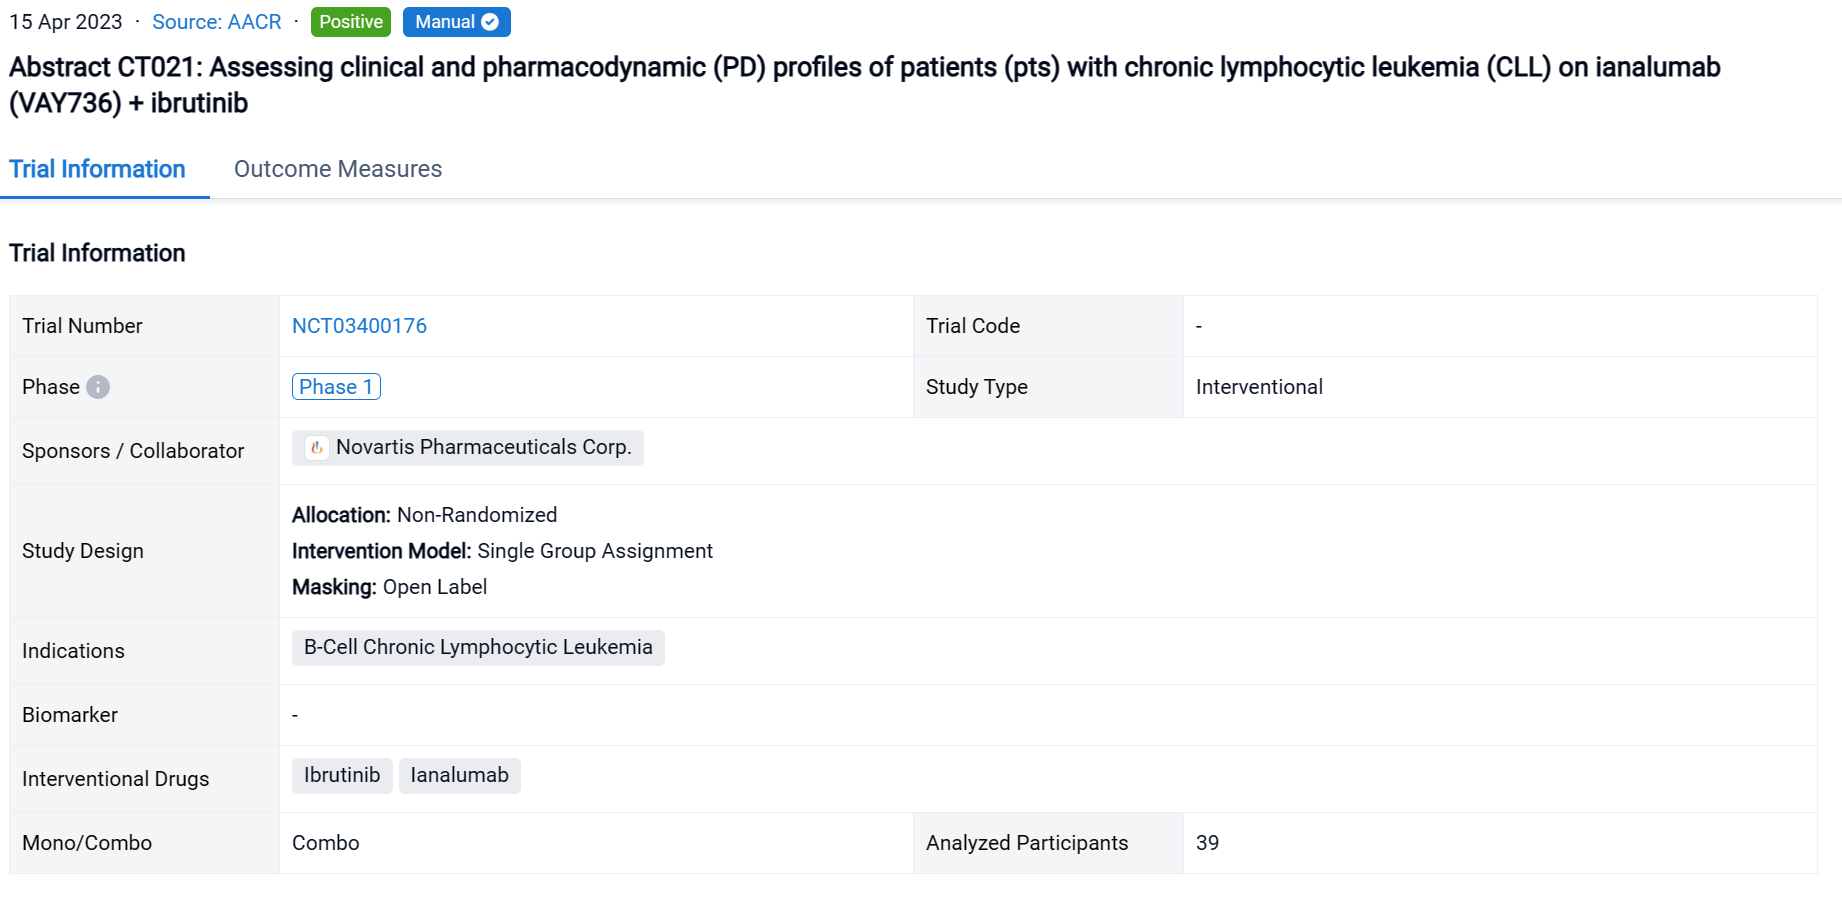Click the Trial Information section heading

97,253
